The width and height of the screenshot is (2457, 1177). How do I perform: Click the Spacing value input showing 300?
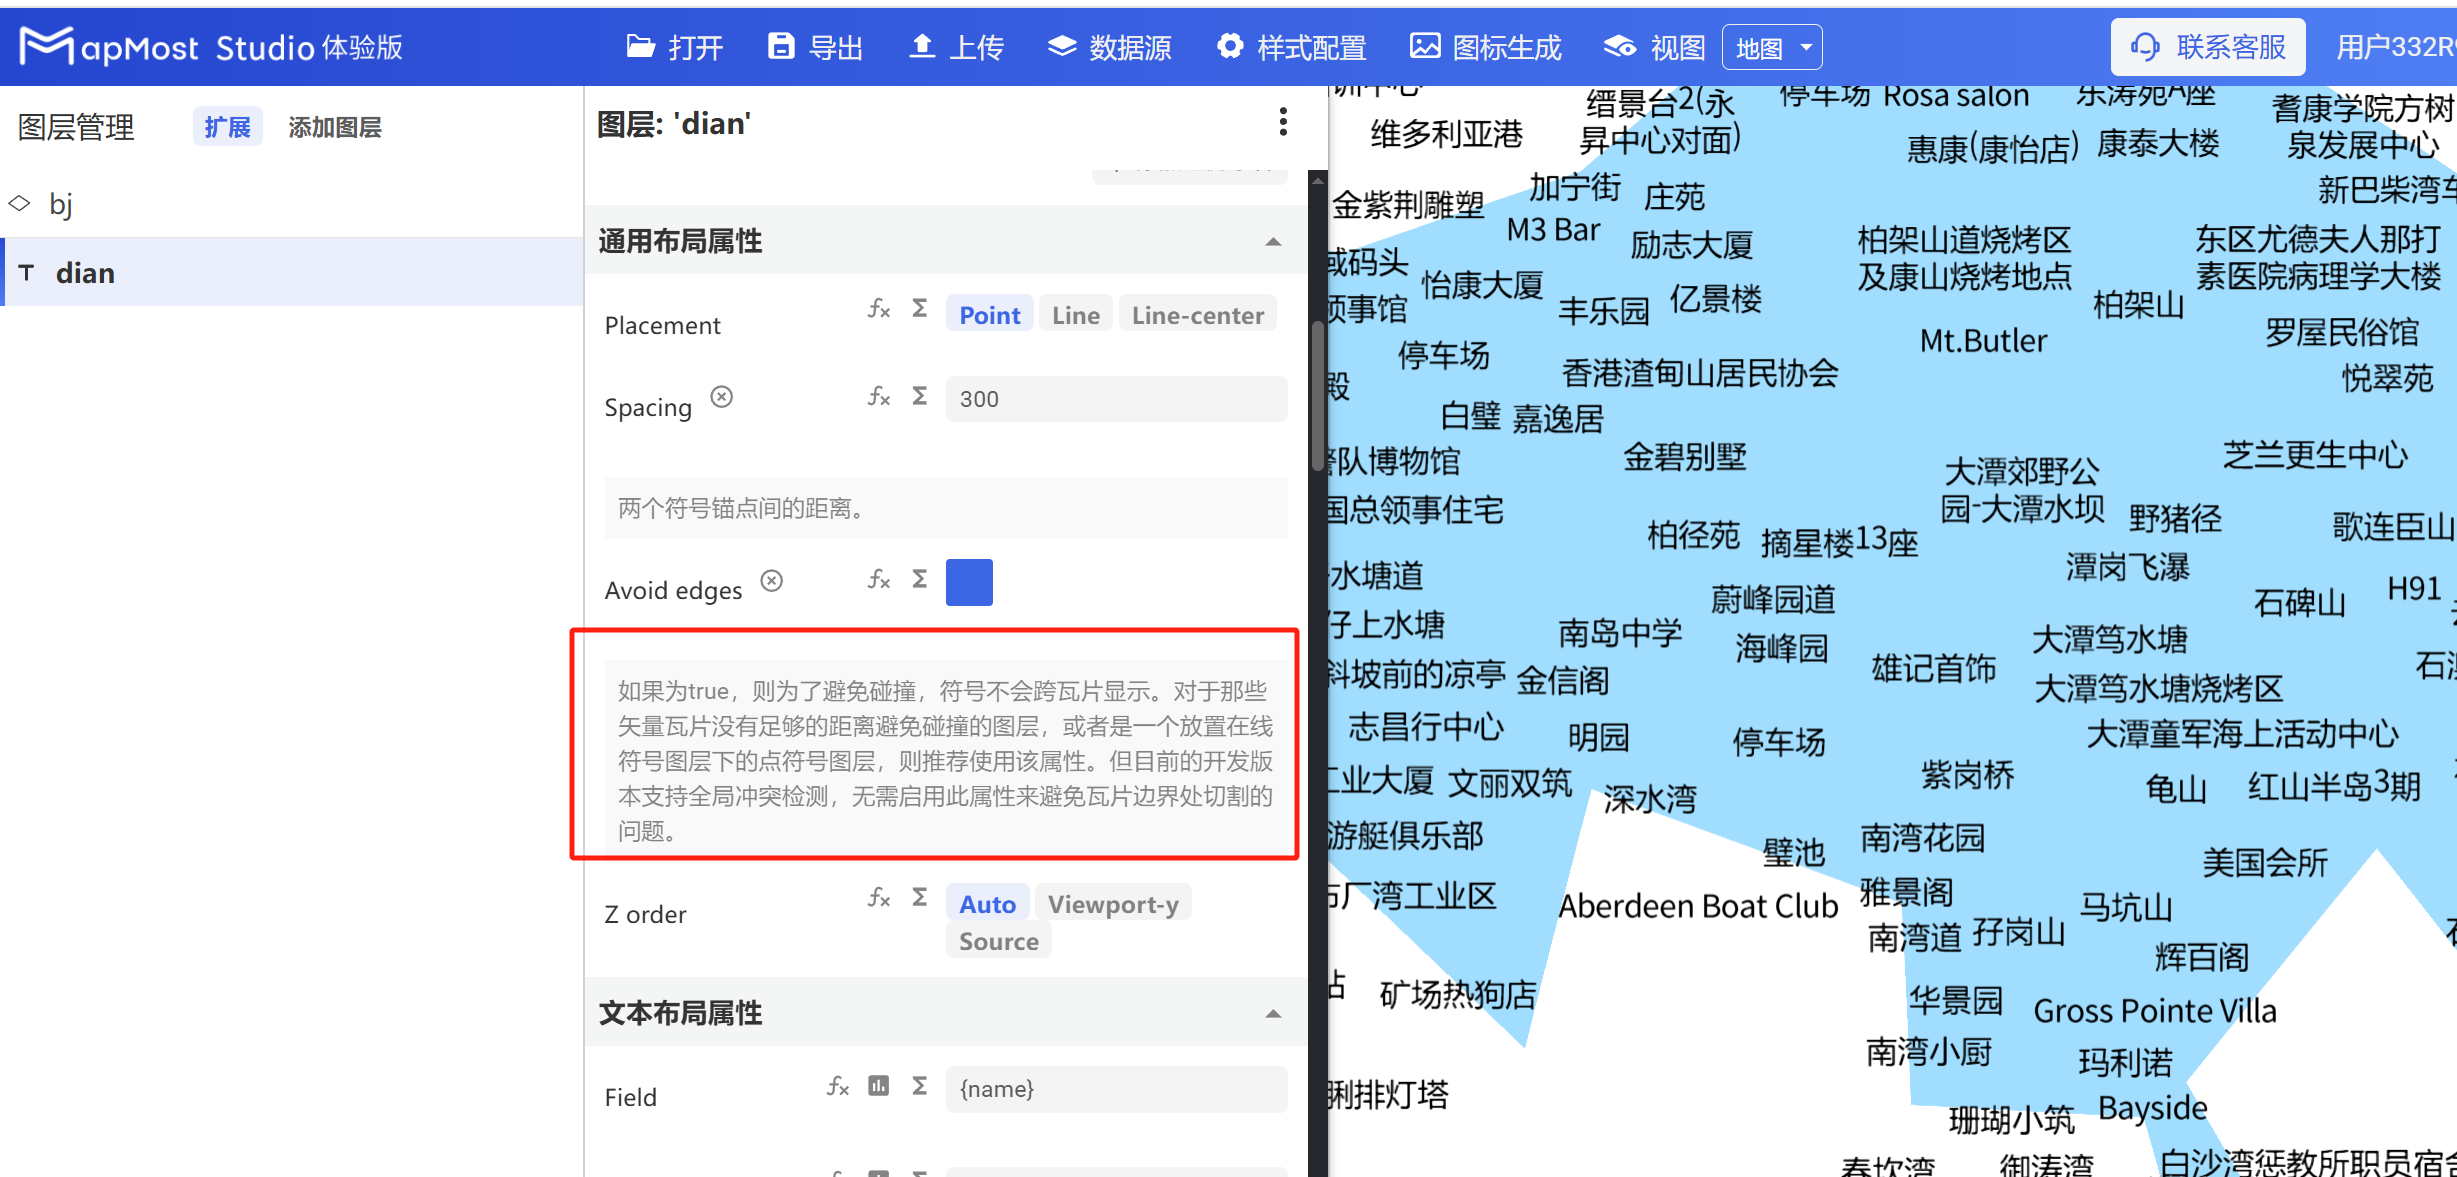[x=1115, y=398]
